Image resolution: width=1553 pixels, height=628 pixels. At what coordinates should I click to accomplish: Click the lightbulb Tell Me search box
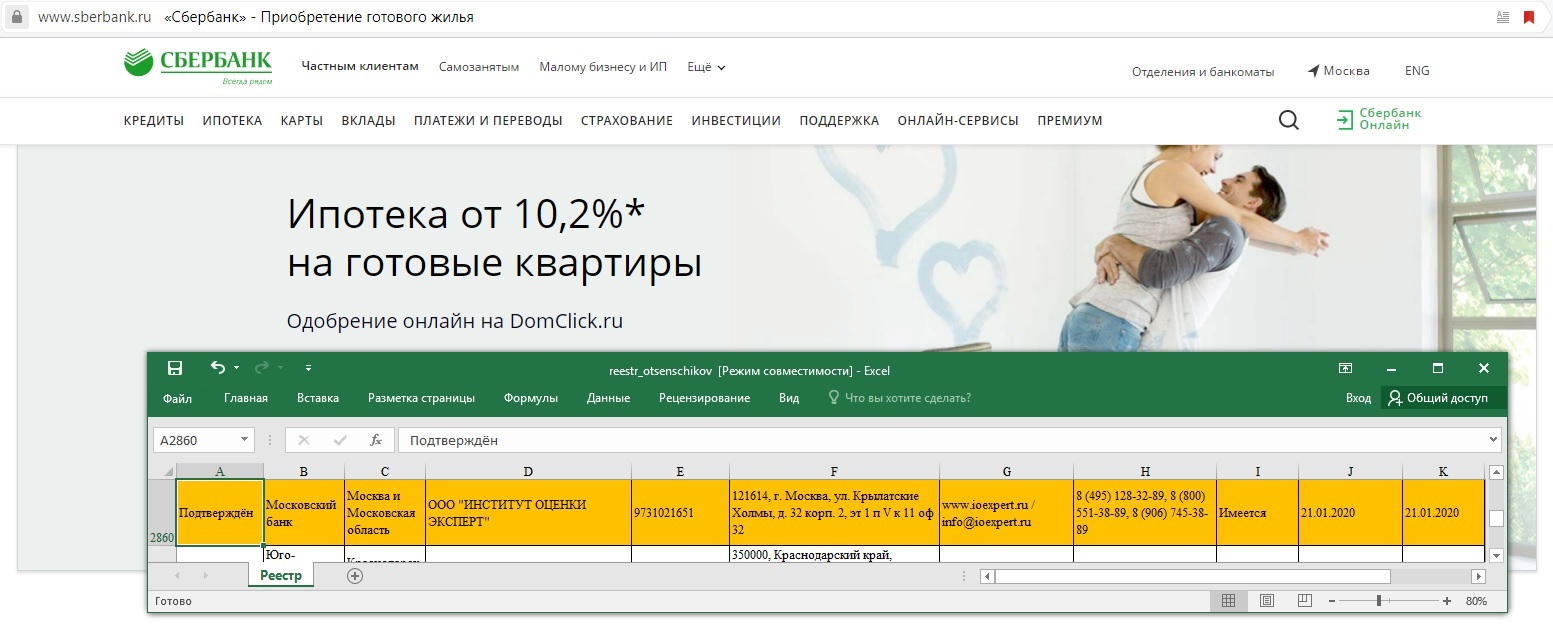coord(899,398)
